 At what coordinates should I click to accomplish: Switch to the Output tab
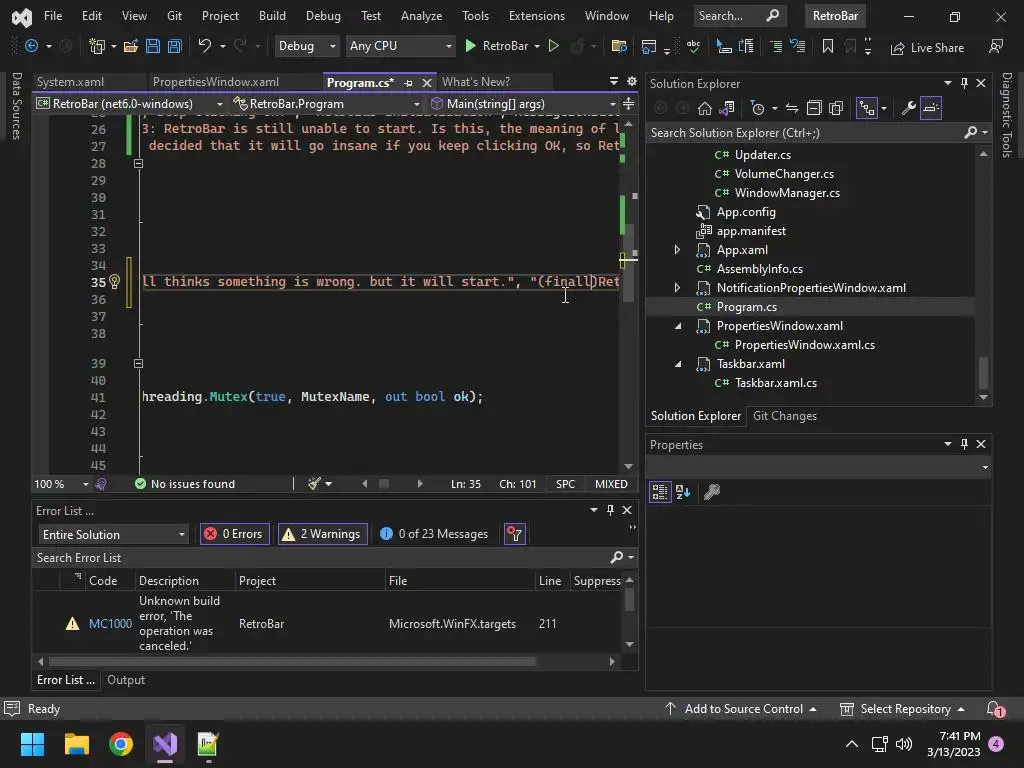[126, 680]
